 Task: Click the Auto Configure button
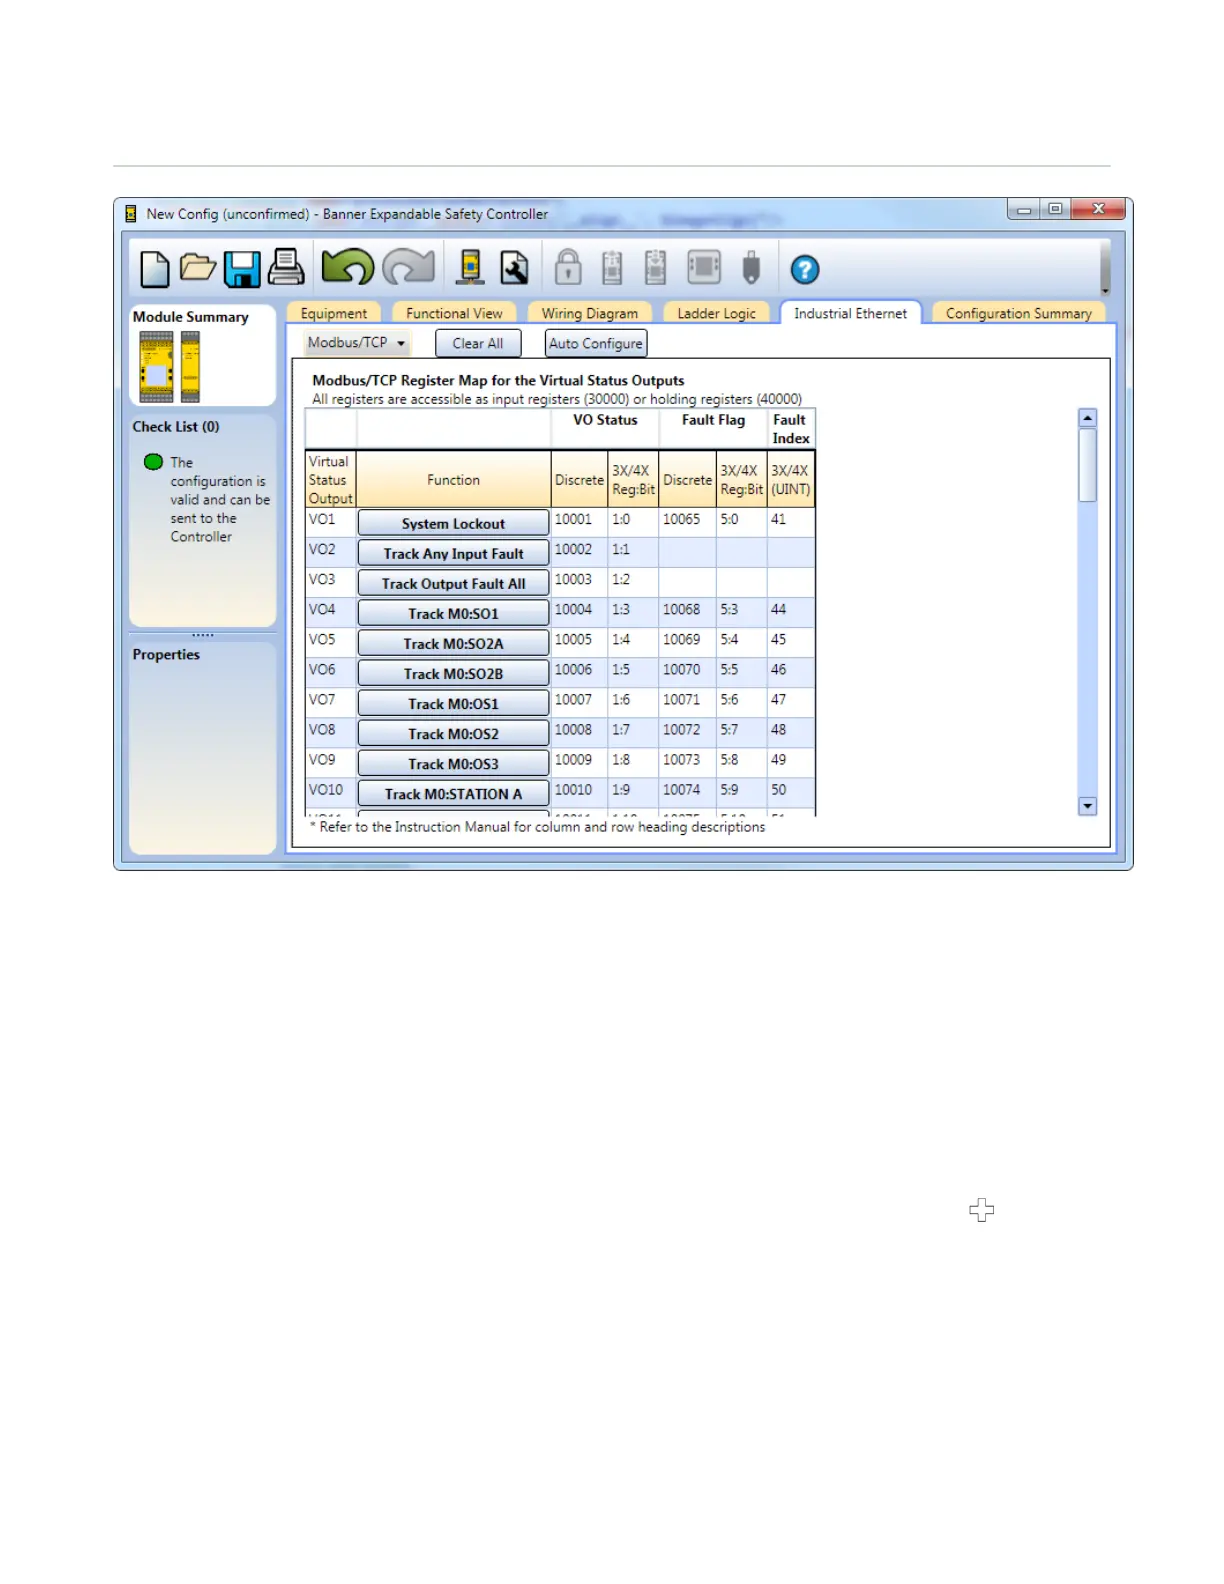596,343
